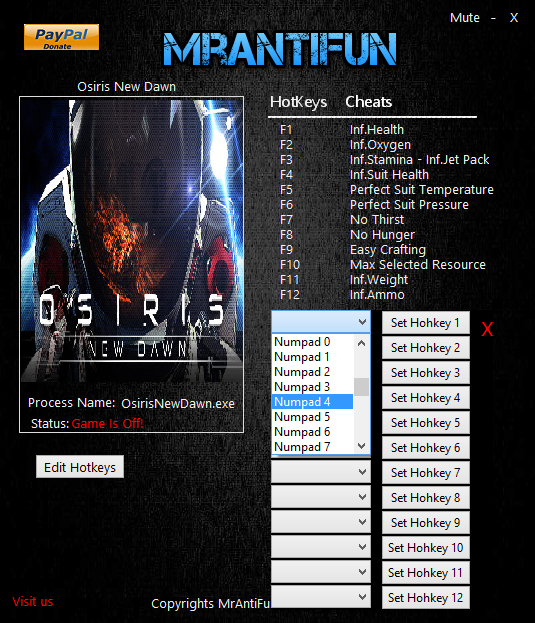Pick Numpad 5 from the list
Image resolution: width=535 pixels, height=623 pixels.
(313, 417)
